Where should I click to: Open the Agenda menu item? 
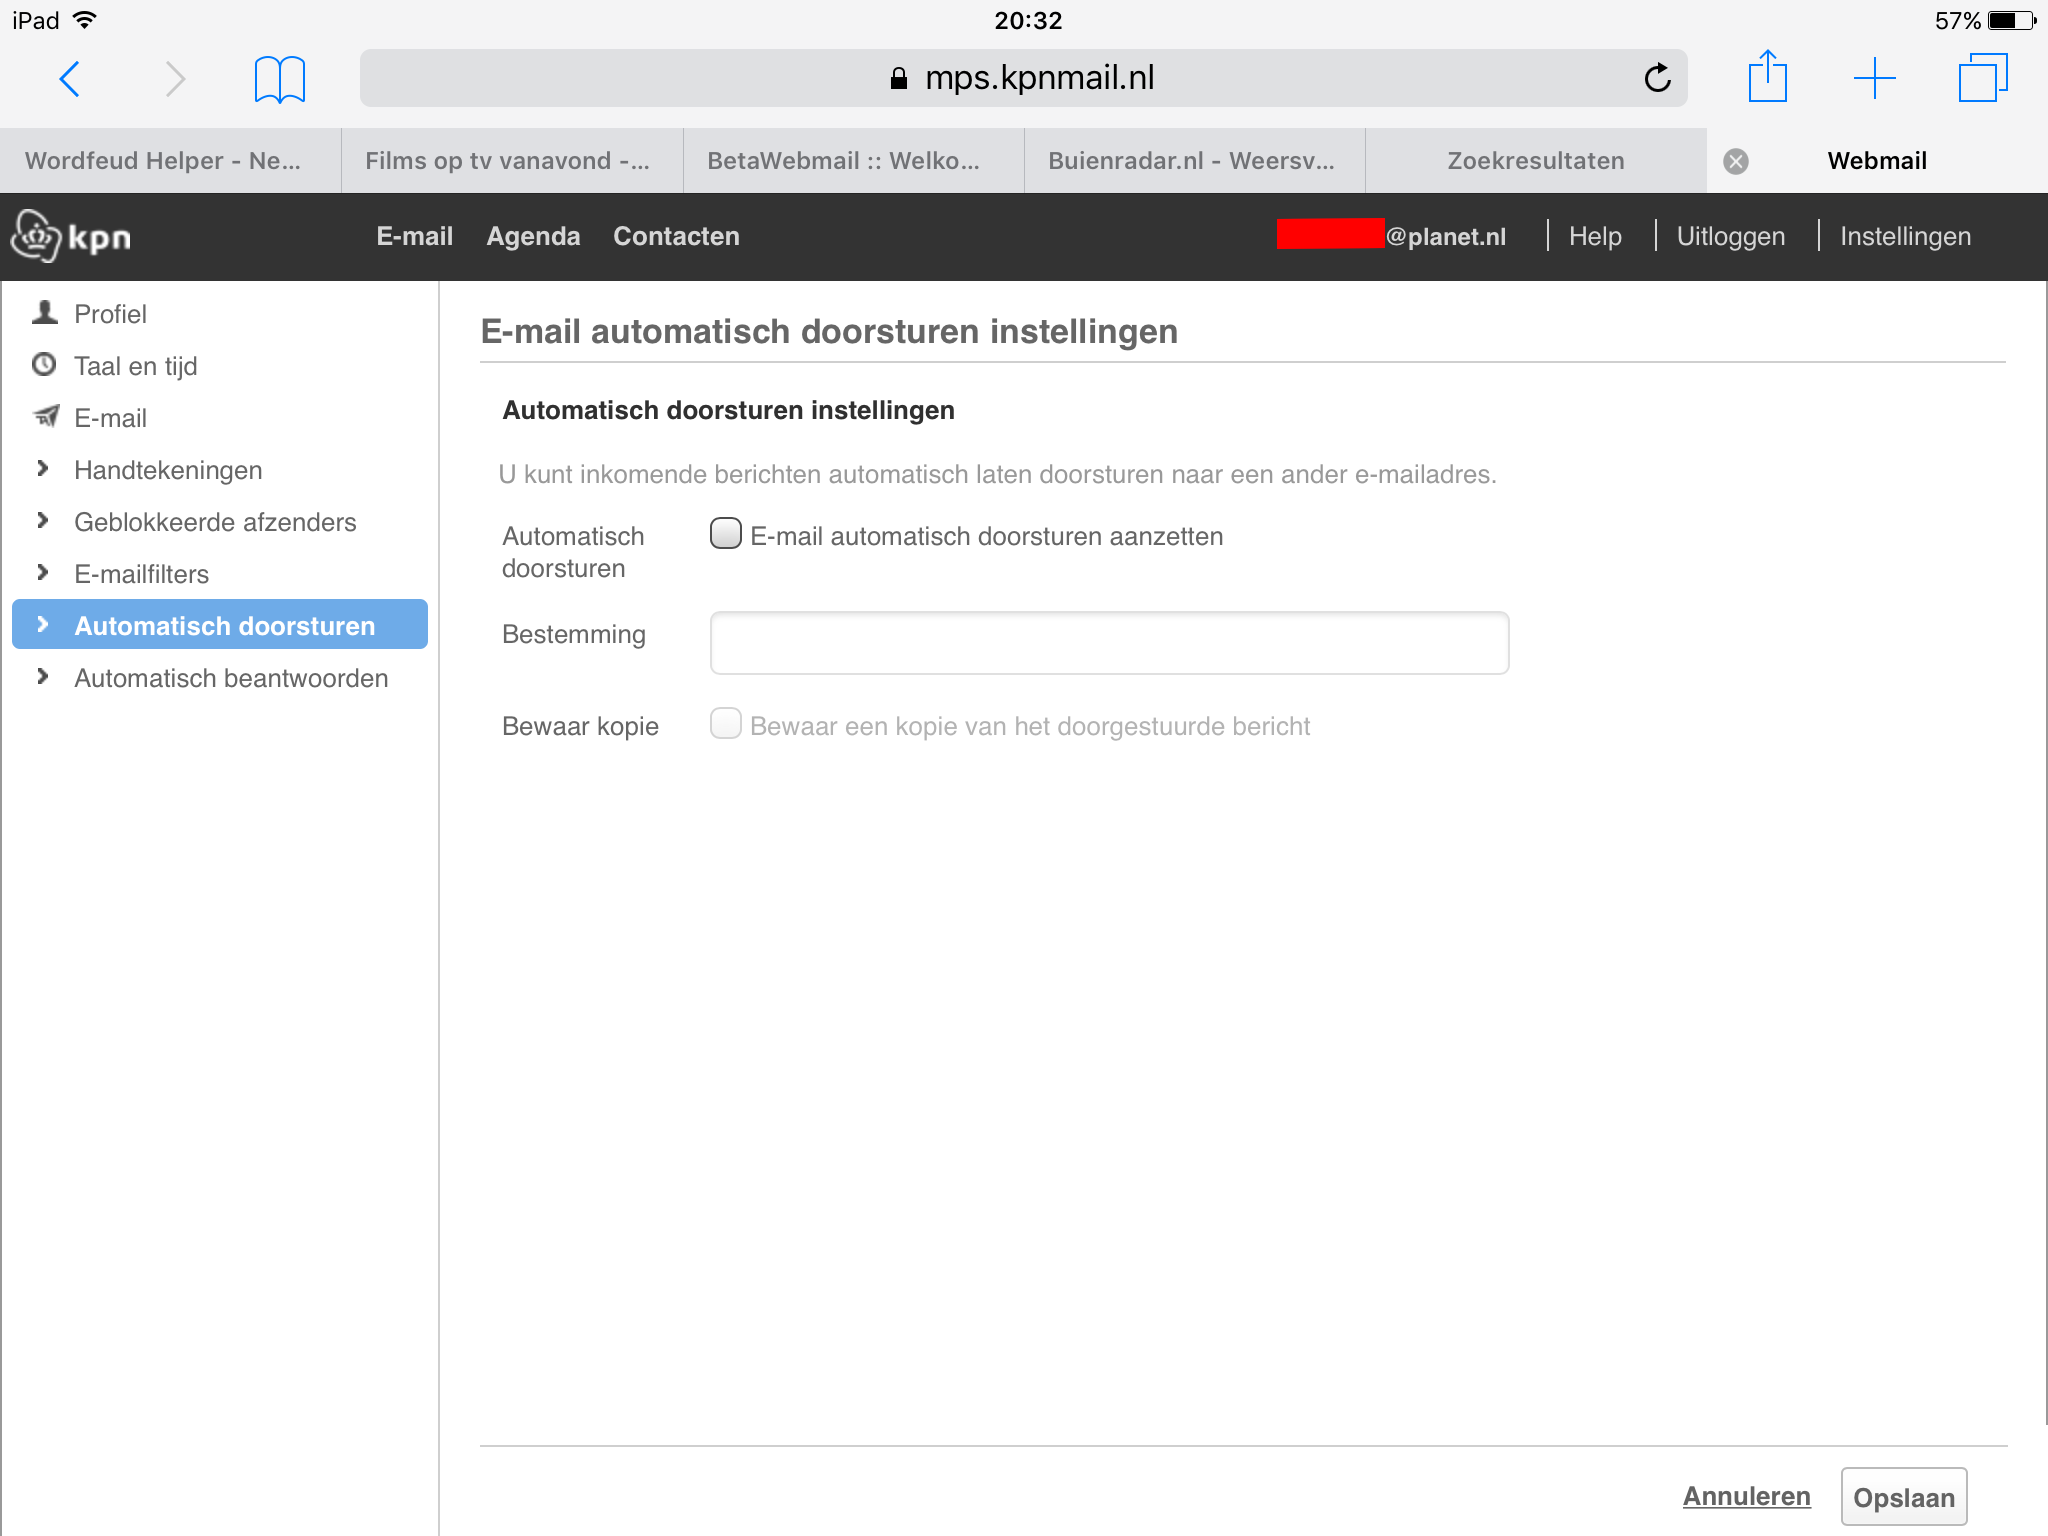coord(533,236)
